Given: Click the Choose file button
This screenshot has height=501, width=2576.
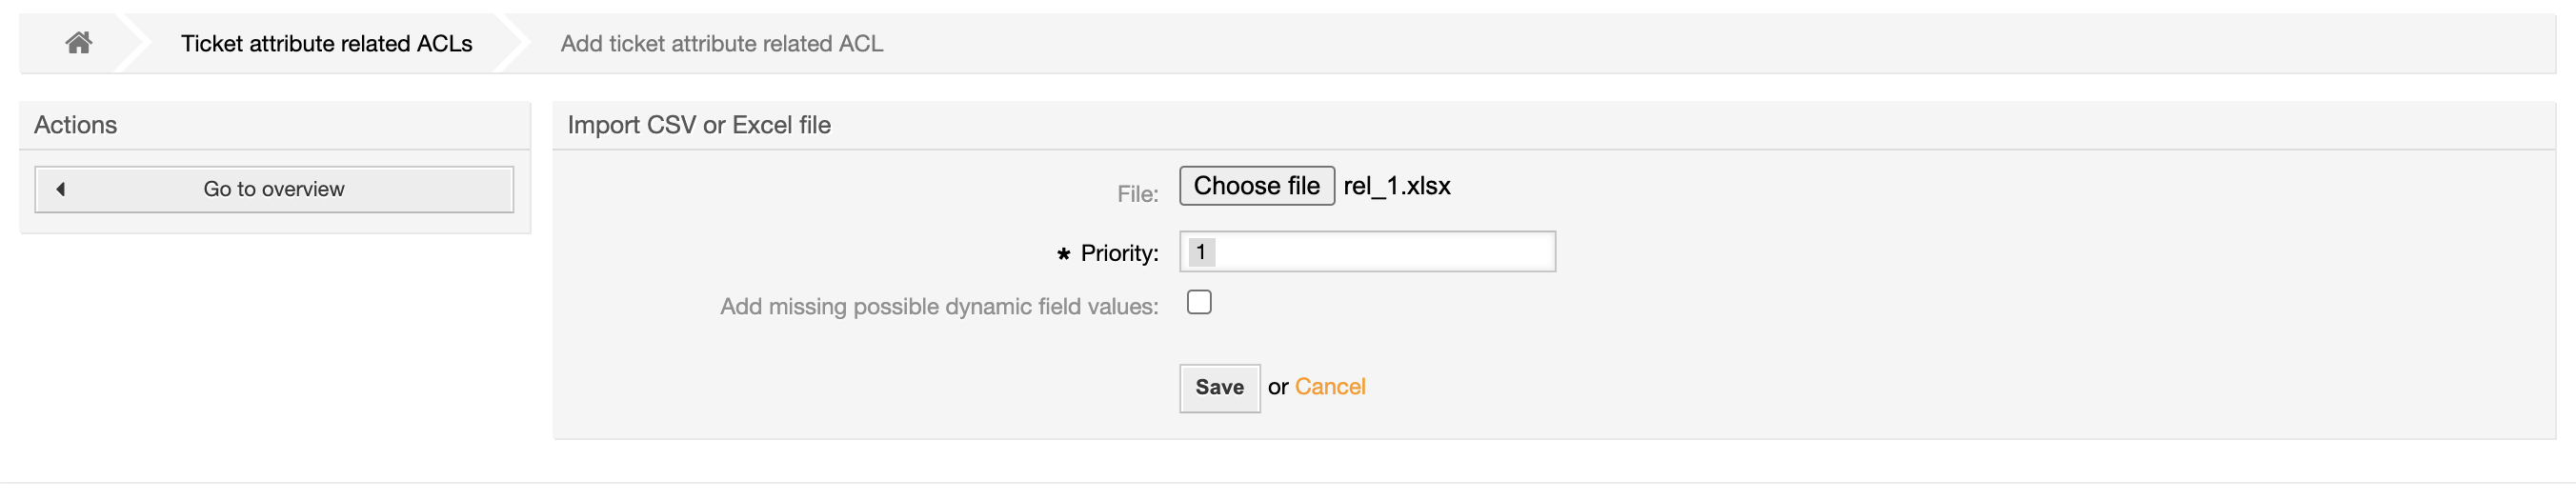Looking at the screenshot, I should coord(1256,186).
